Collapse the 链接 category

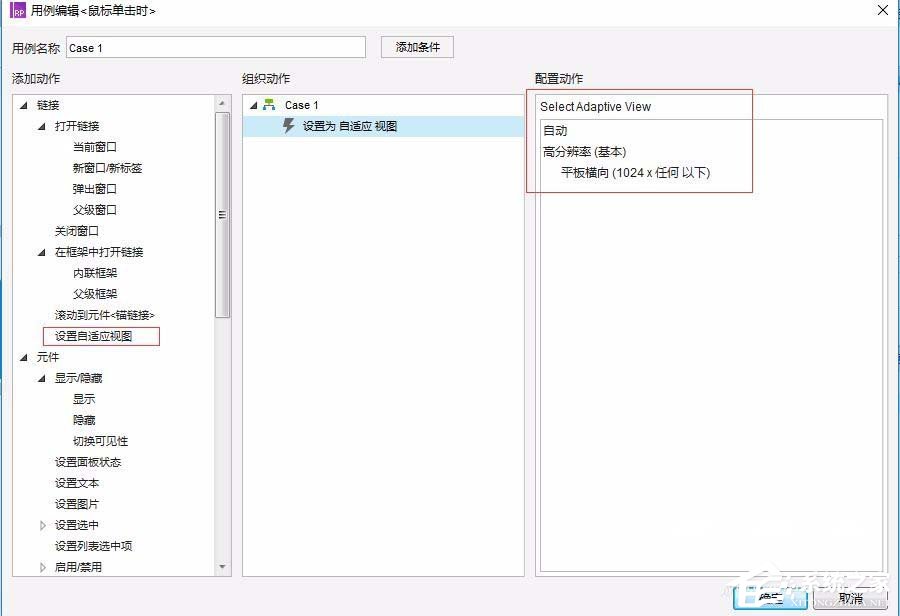23,104
